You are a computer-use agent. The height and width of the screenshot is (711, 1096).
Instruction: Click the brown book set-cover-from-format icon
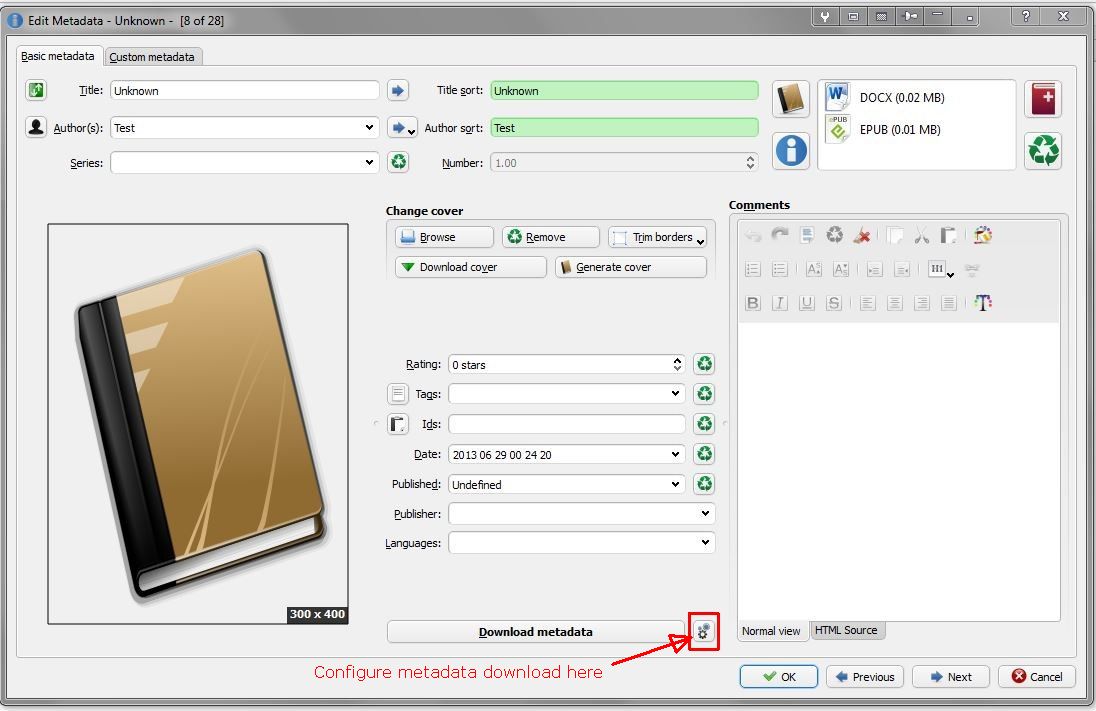coord(791,99)
